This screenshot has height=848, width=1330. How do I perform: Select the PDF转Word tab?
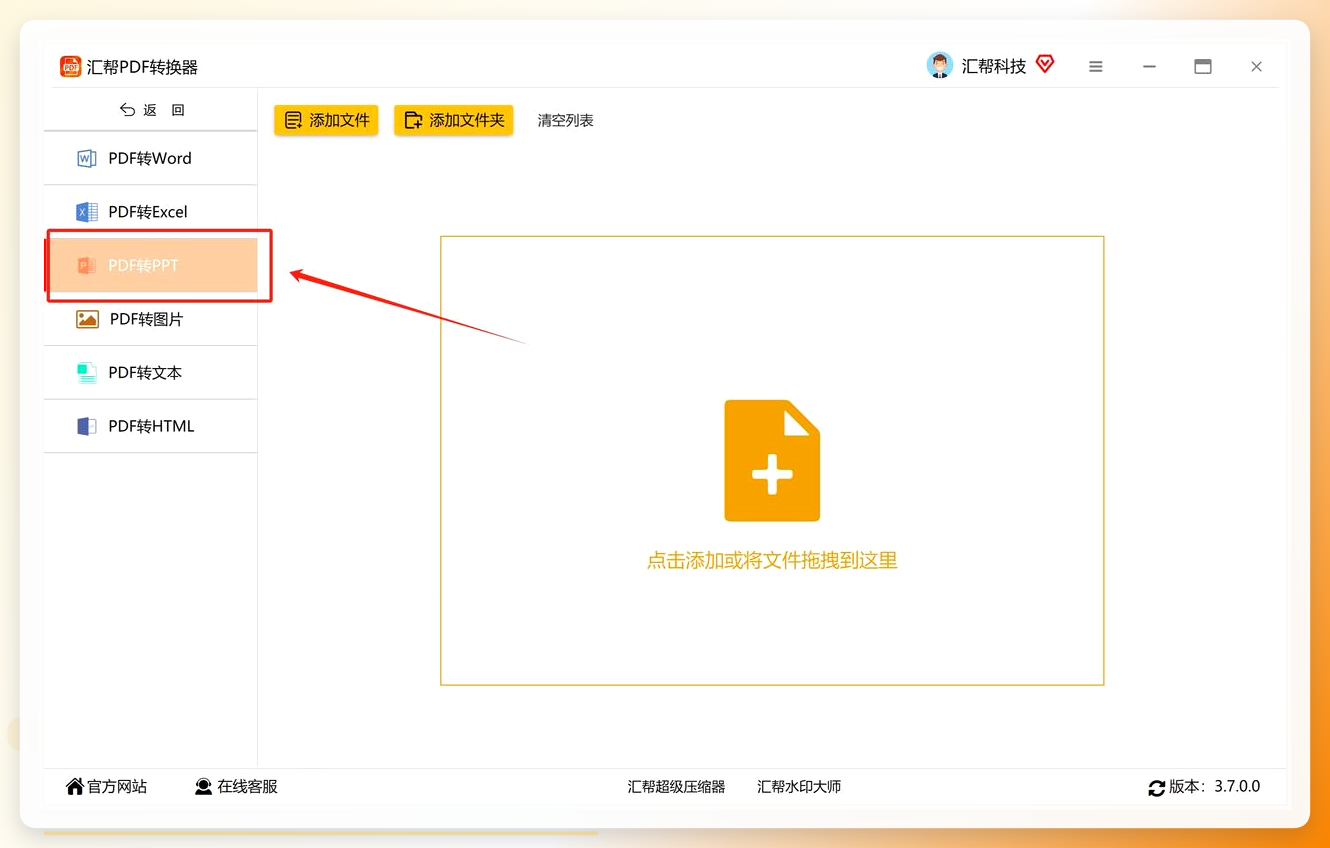point(151,158)
